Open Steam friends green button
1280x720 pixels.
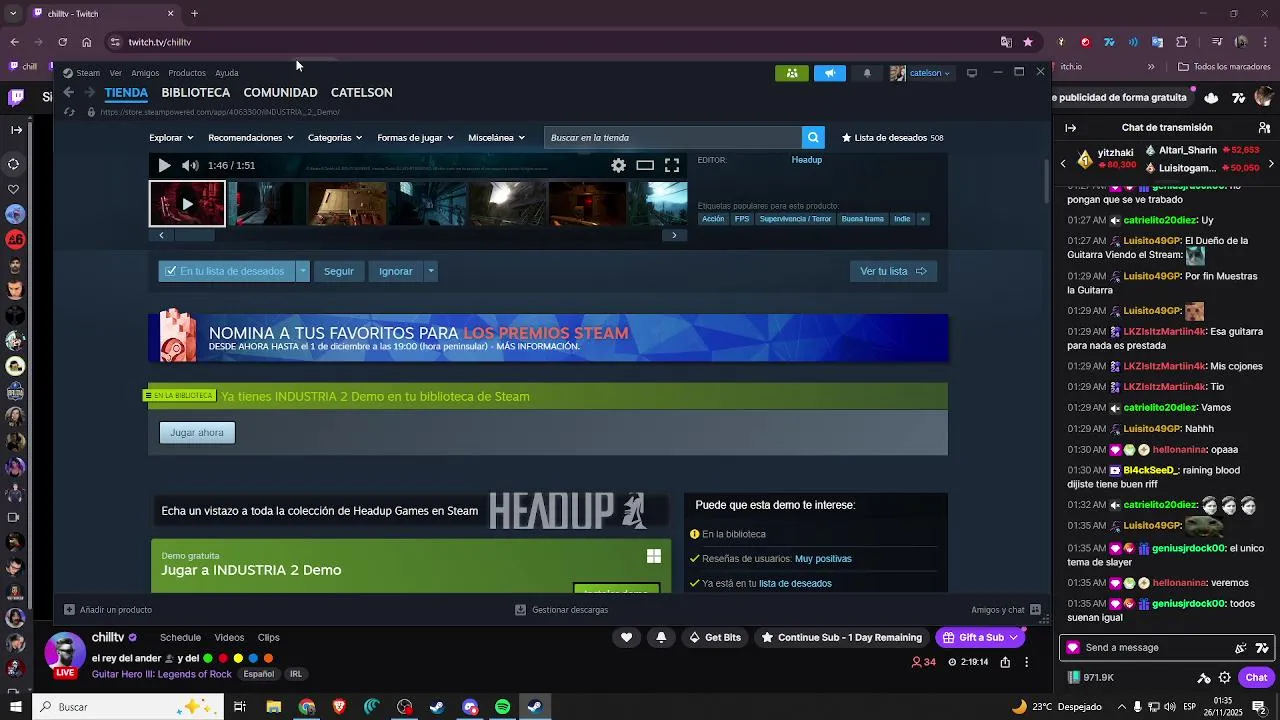point(792,73)
